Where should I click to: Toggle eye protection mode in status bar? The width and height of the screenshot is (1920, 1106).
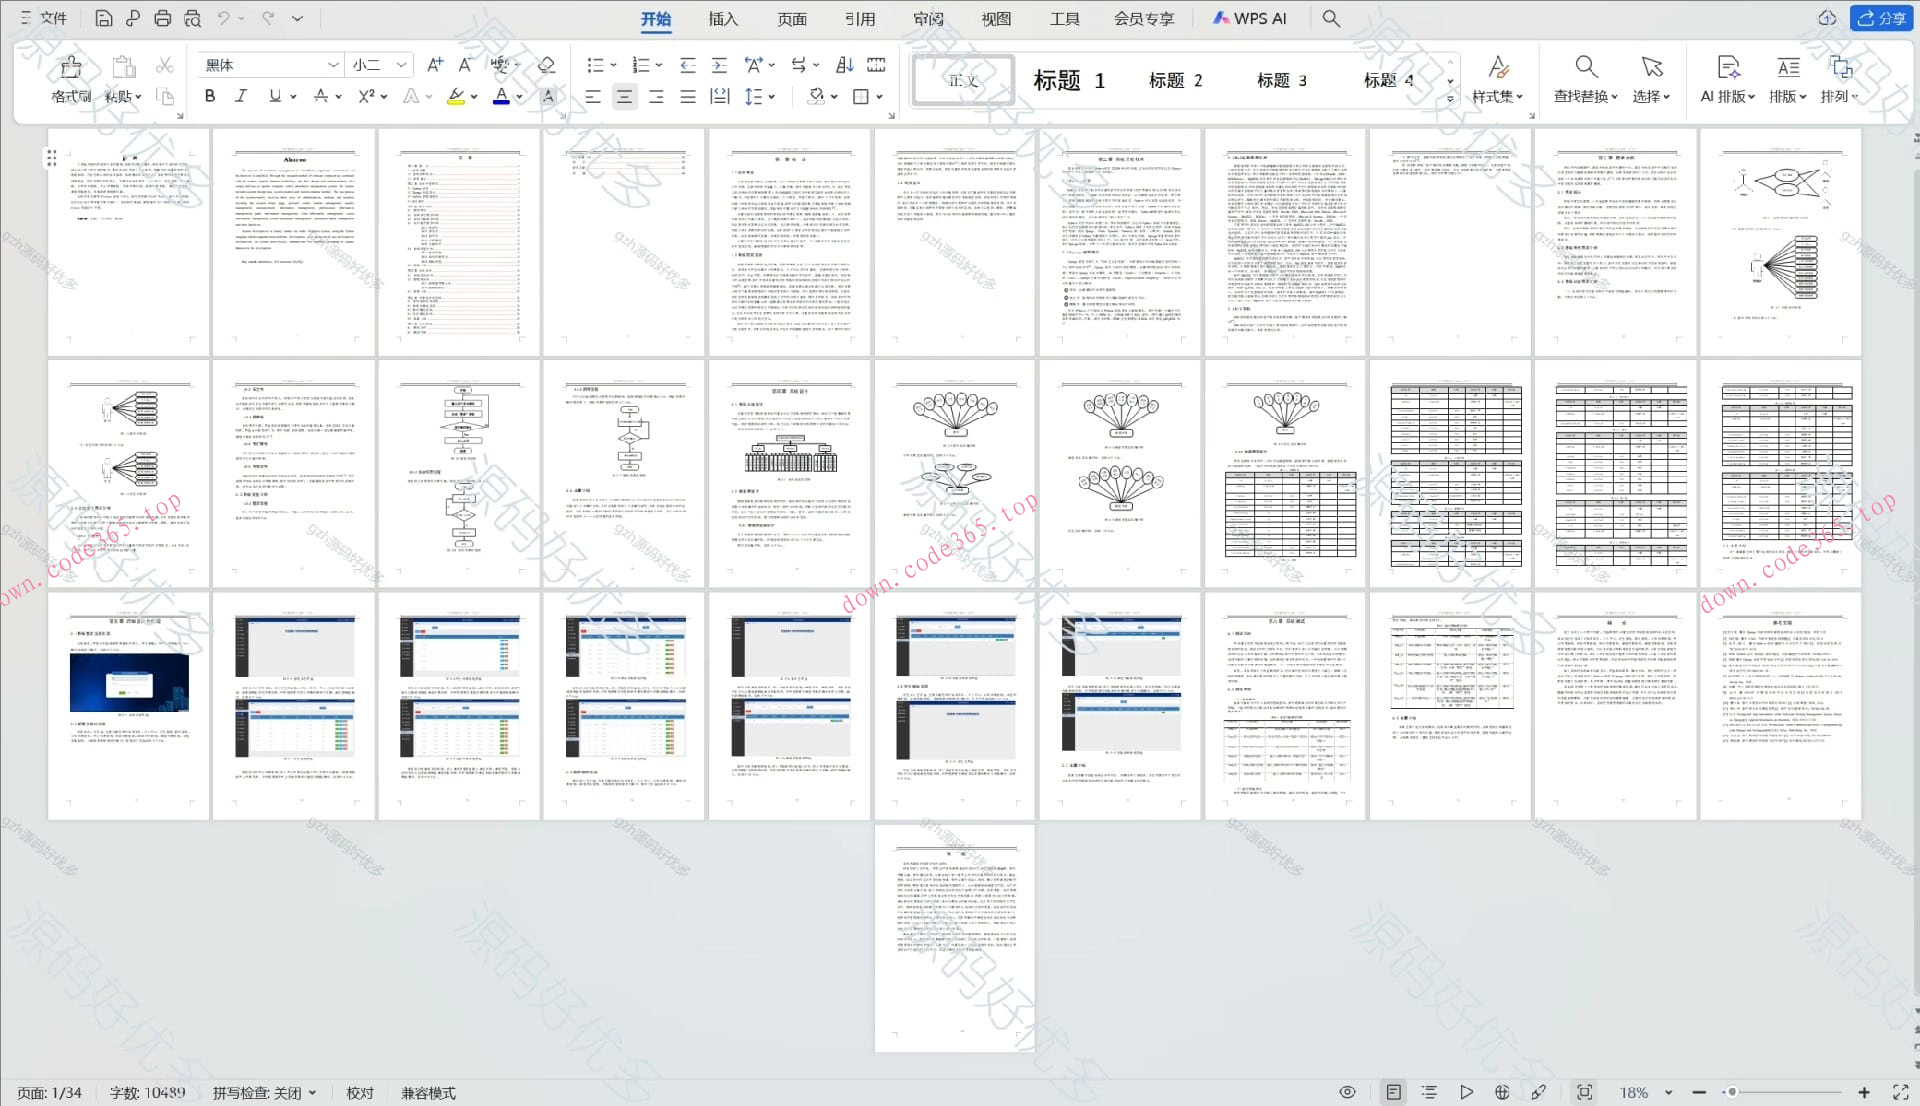point(1347,1092)
